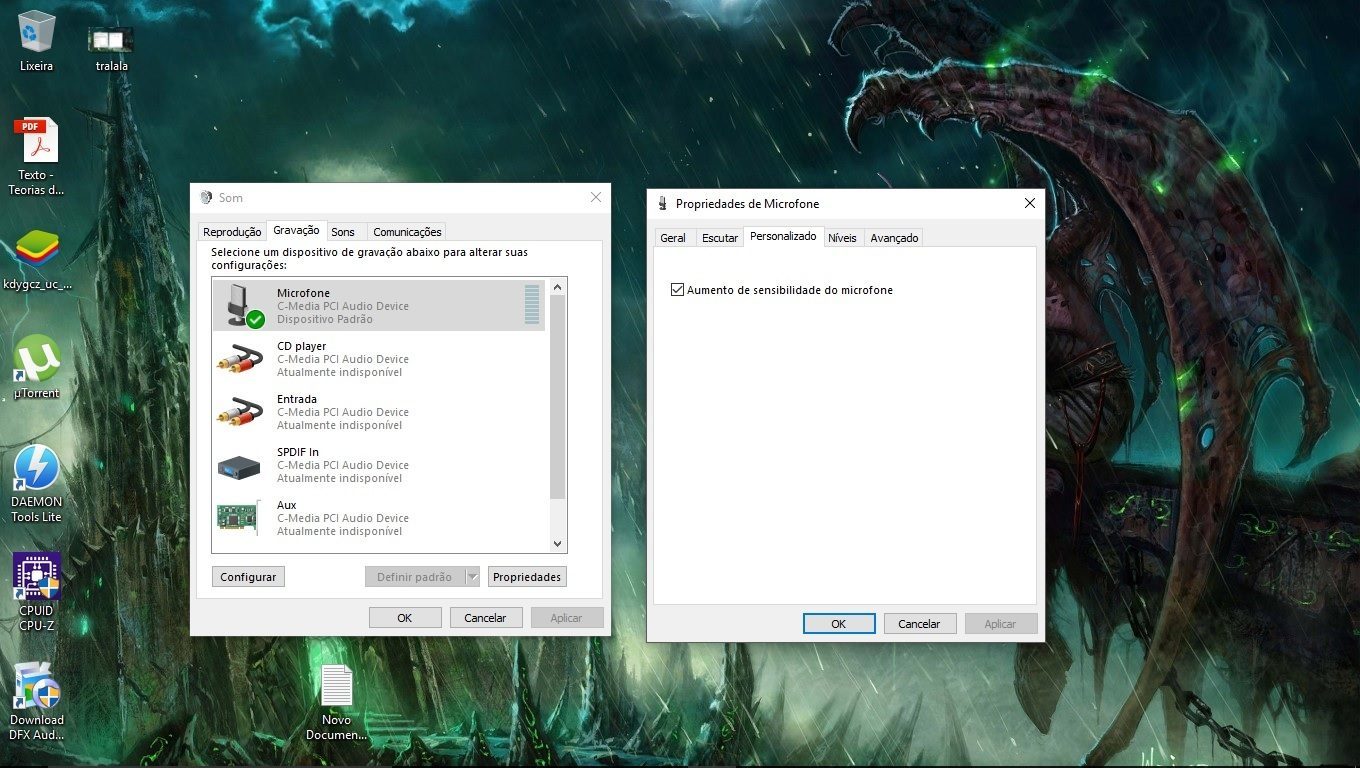Select the SPDIF In name in the list

pos(298,452)
